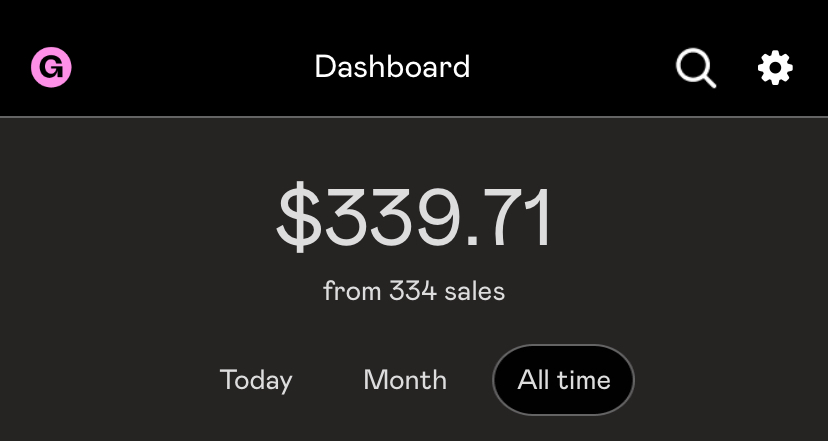Show this month's sales earnings
828x441 pixels.
405,380
